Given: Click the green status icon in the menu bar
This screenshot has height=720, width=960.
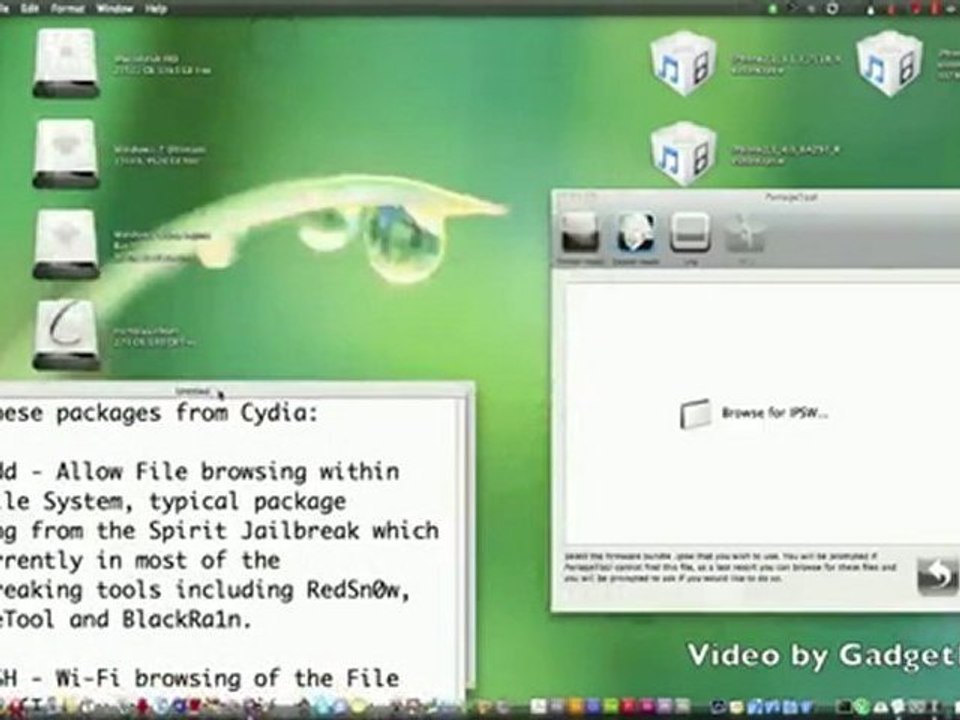Looking at the screenshot, I should (x=773, y=9).
